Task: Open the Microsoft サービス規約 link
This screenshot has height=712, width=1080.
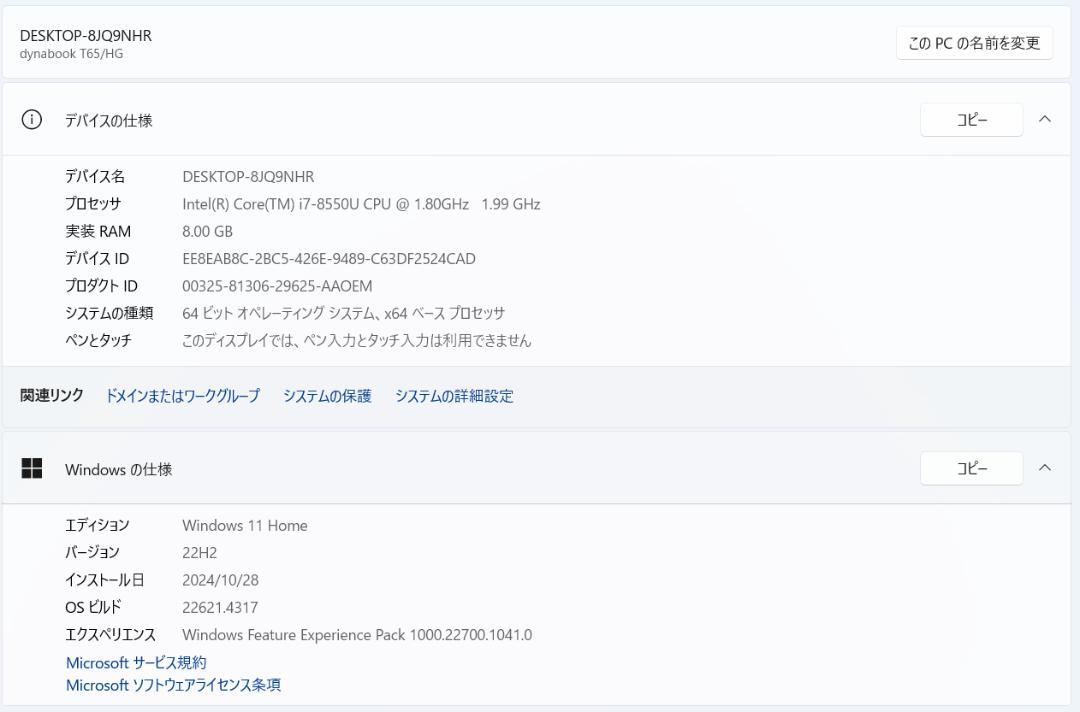Action: tap(136, 662)
